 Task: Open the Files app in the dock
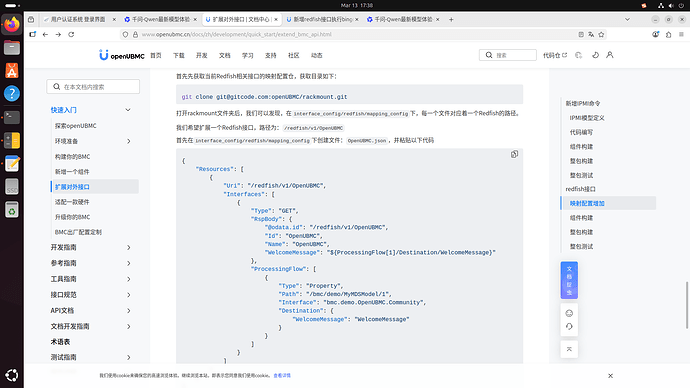coord(12,47)
